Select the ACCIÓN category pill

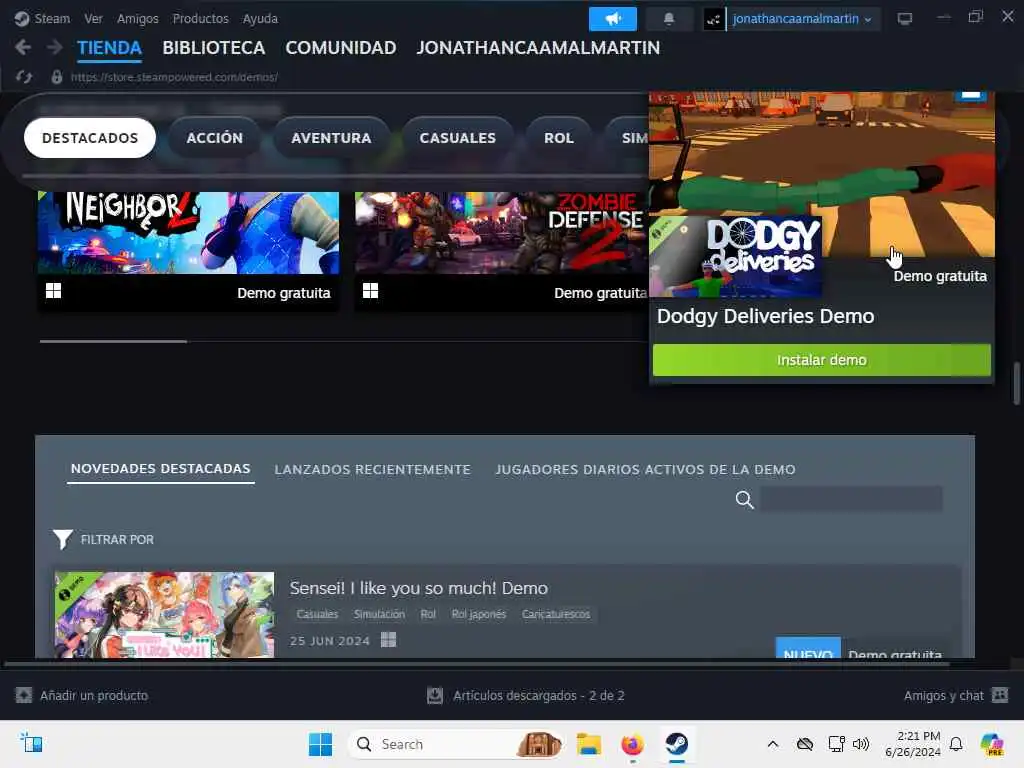[214, 138]
